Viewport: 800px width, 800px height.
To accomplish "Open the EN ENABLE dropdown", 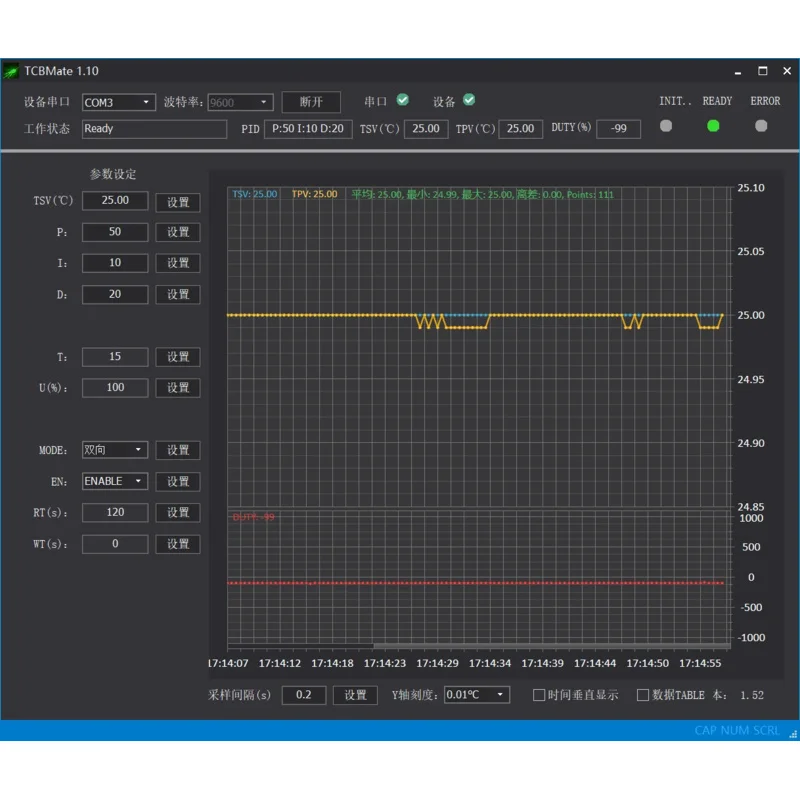I will (x=114, y=481).
